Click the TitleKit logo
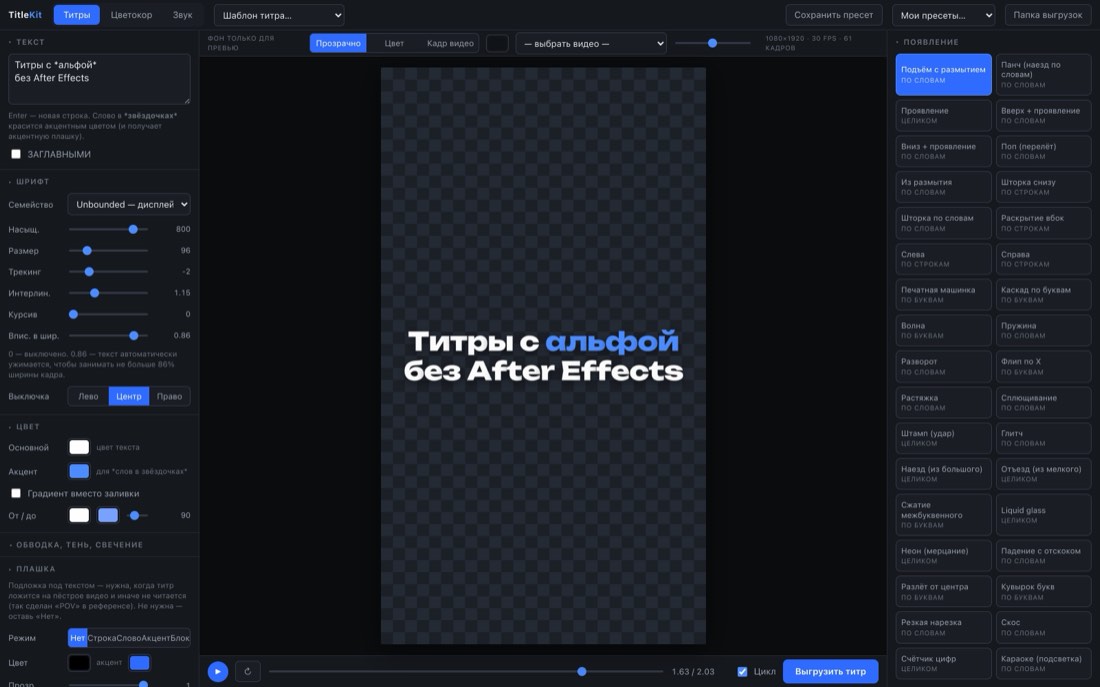Screen dimensions: 1100x687 tap(25, 15)
